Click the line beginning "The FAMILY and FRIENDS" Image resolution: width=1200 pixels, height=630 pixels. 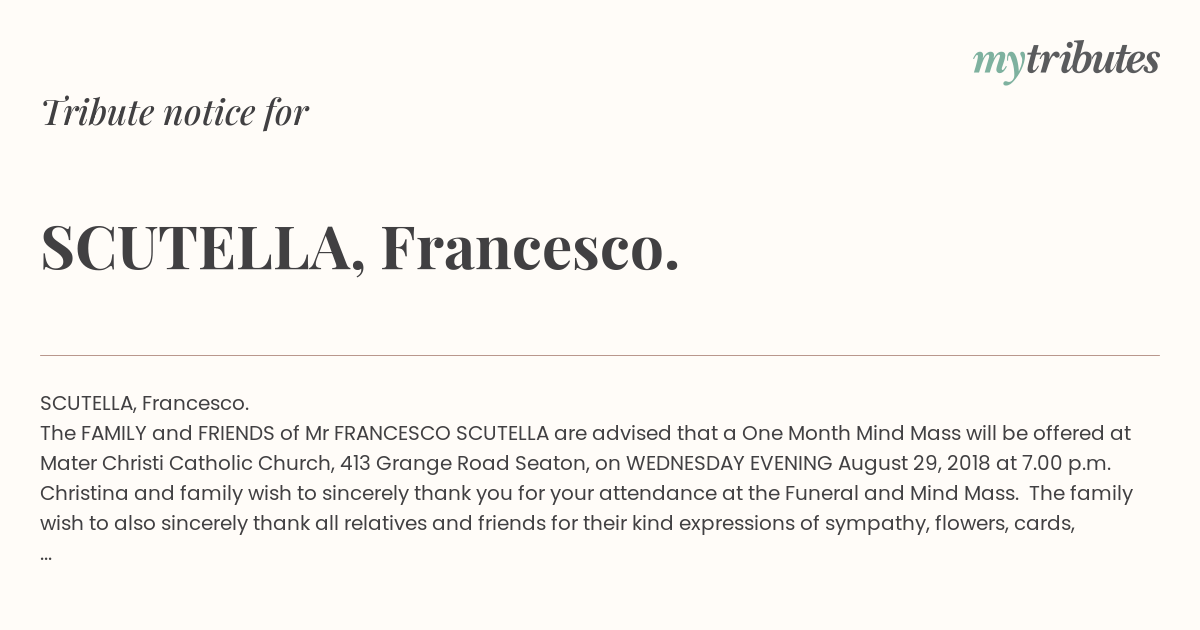point(585,433)
